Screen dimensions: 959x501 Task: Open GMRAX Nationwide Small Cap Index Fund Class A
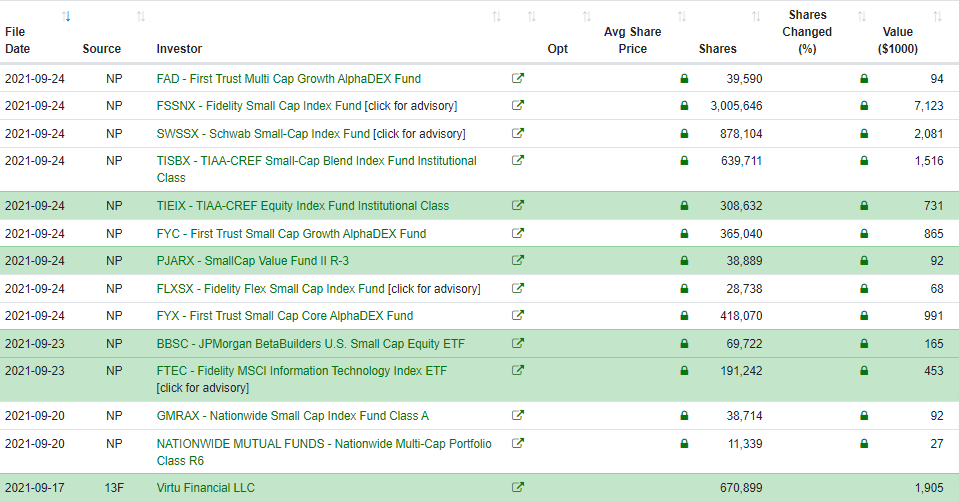click(x=293, y=415)
